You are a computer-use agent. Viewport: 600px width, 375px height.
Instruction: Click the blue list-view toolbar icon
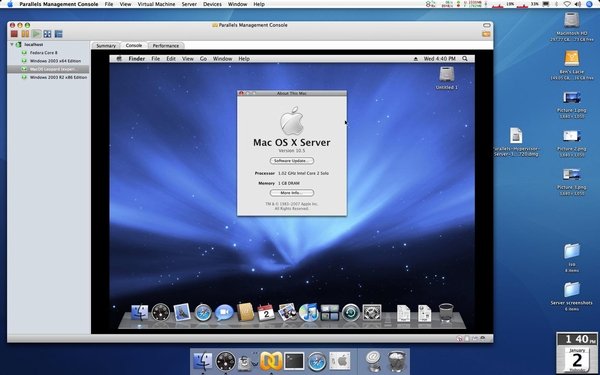(x=58, y=34)
